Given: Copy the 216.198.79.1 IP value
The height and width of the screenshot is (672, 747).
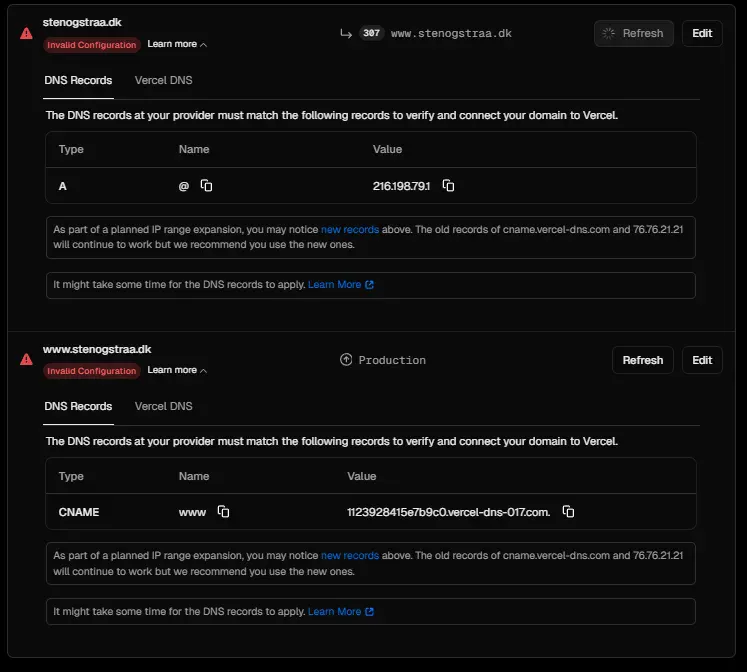Looking at the screenshot, I should (449, 185).
